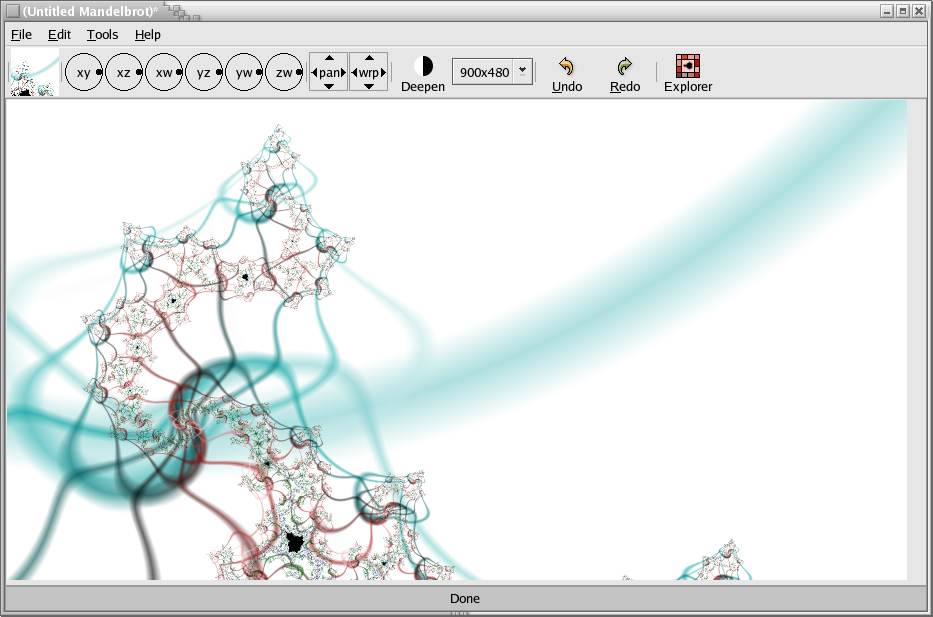Open the Edit menu
Viewport: 933px width, 617px height.
tap(59, 34)
